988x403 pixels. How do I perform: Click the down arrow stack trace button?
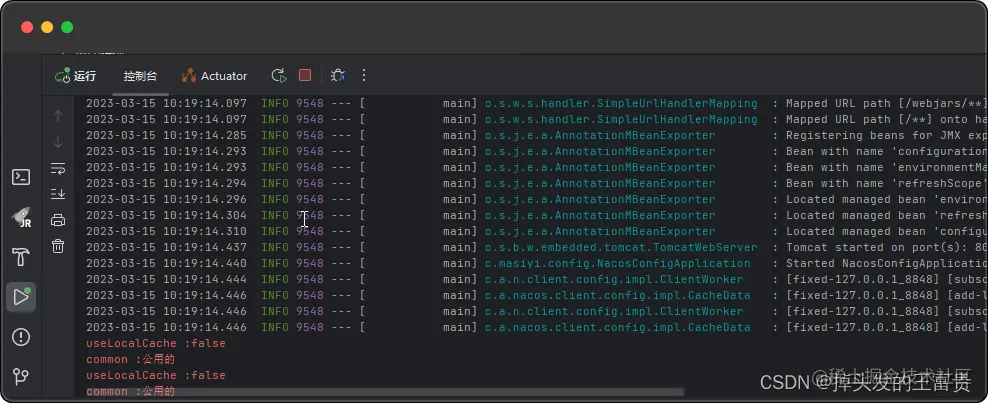point(58,142)
